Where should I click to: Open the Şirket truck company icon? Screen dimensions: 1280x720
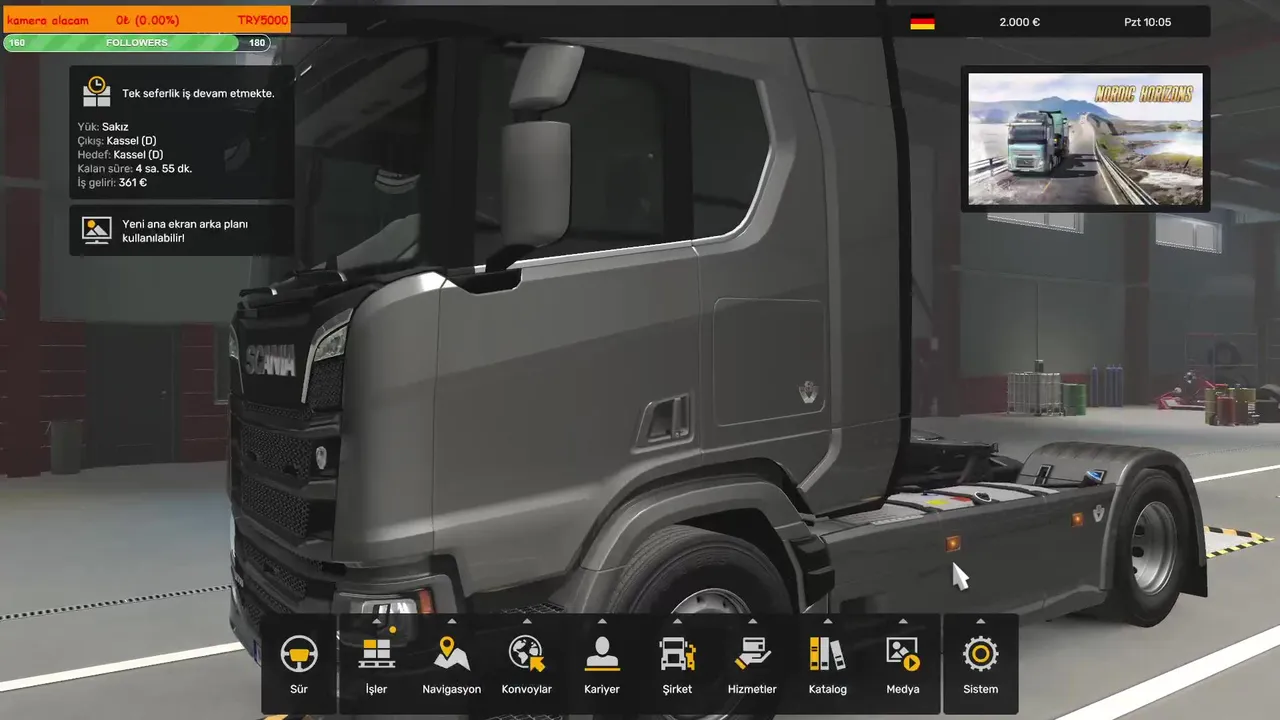[x=677, y=653]
